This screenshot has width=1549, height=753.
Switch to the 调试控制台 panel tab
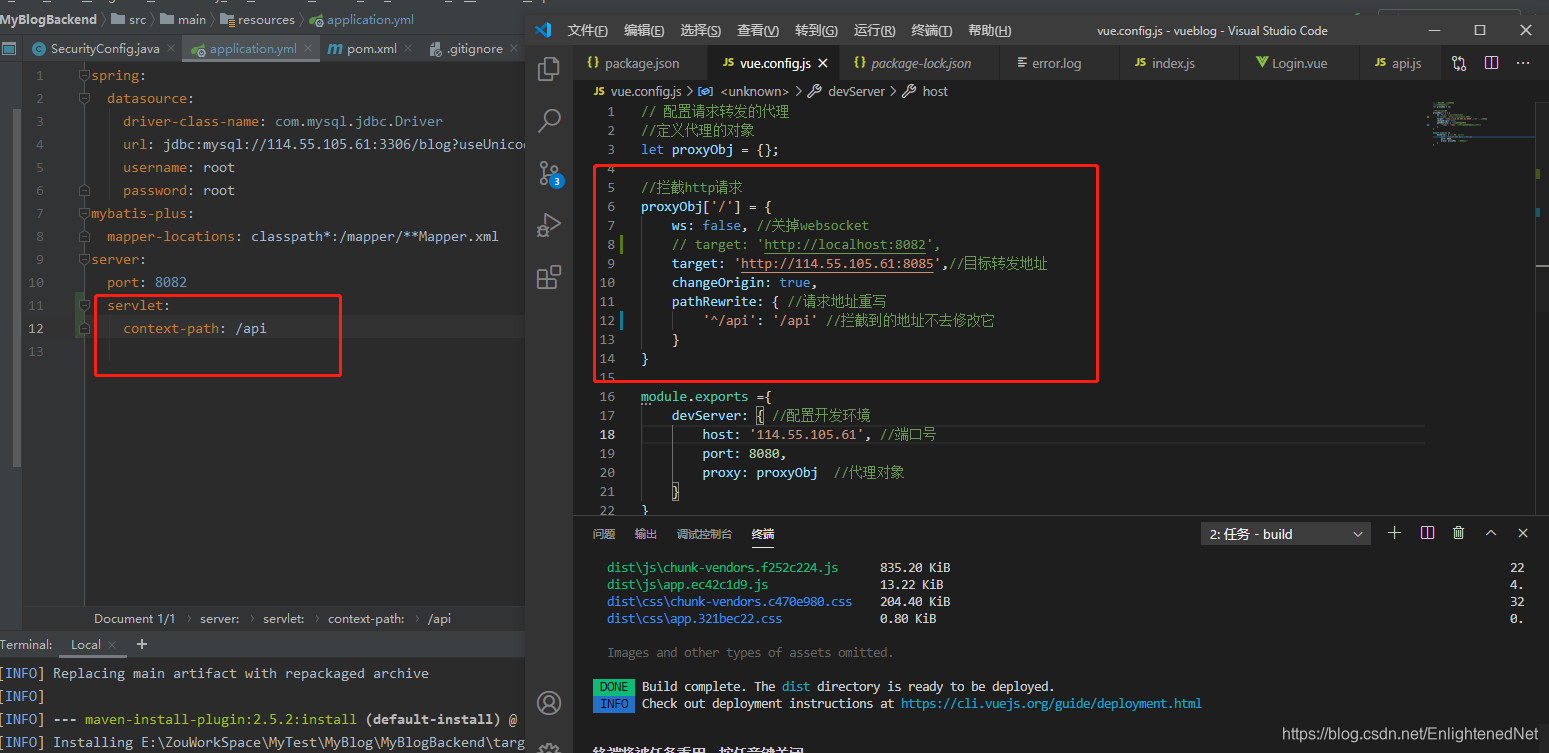point(704,534)
